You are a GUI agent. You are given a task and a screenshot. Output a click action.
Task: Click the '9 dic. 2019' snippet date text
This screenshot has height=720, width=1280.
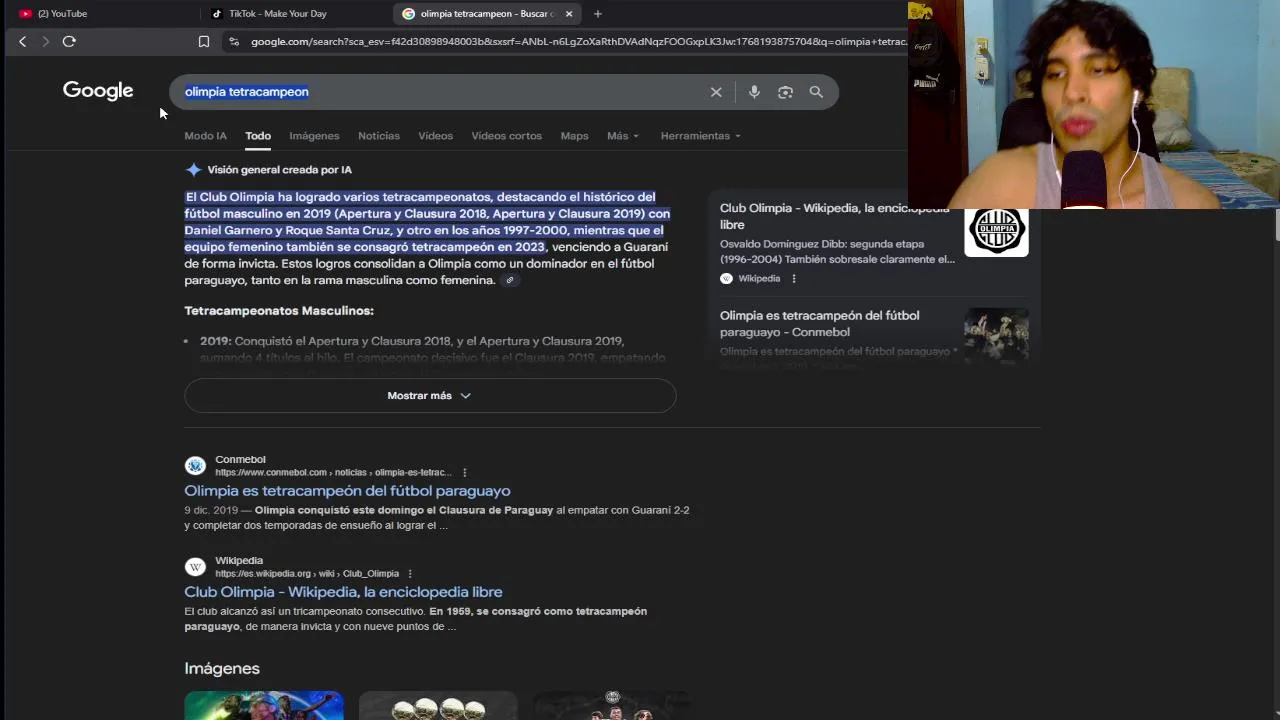pyautogui.click(x=212, y=510)
